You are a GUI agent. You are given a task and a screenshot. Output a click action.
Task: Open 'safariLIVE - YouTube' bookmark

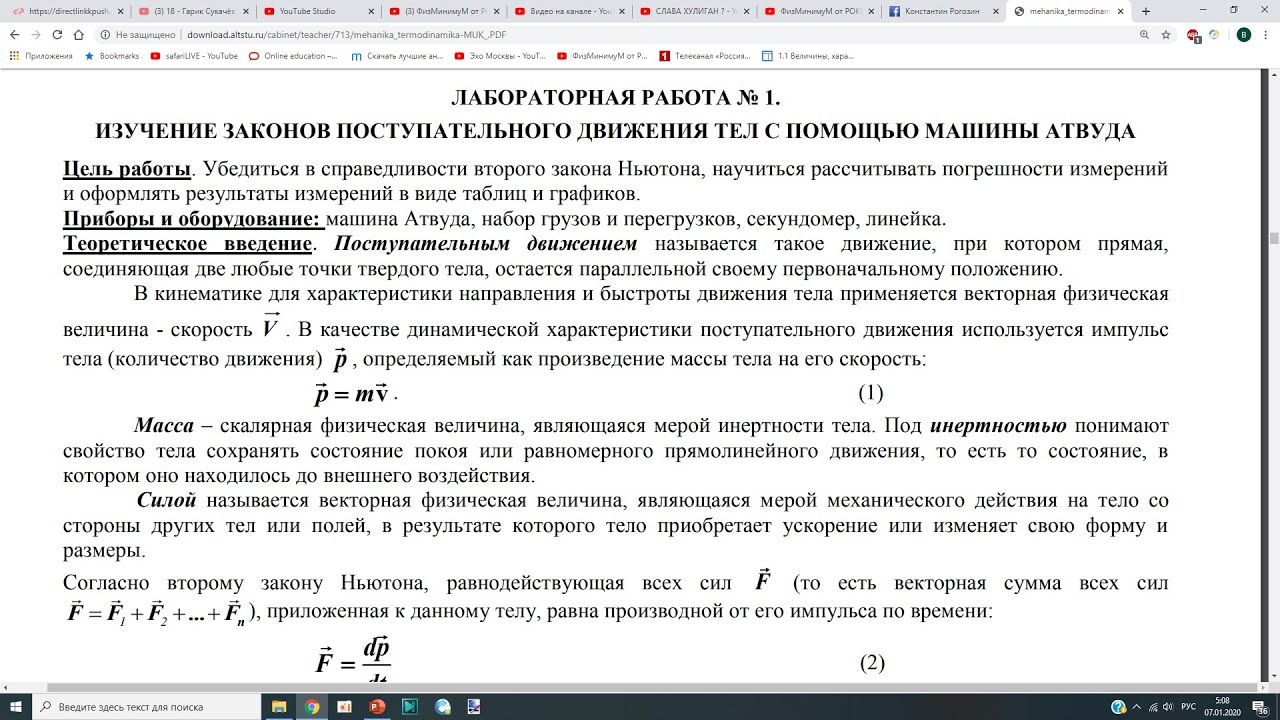pyautogui.click(x=194, y=56)
